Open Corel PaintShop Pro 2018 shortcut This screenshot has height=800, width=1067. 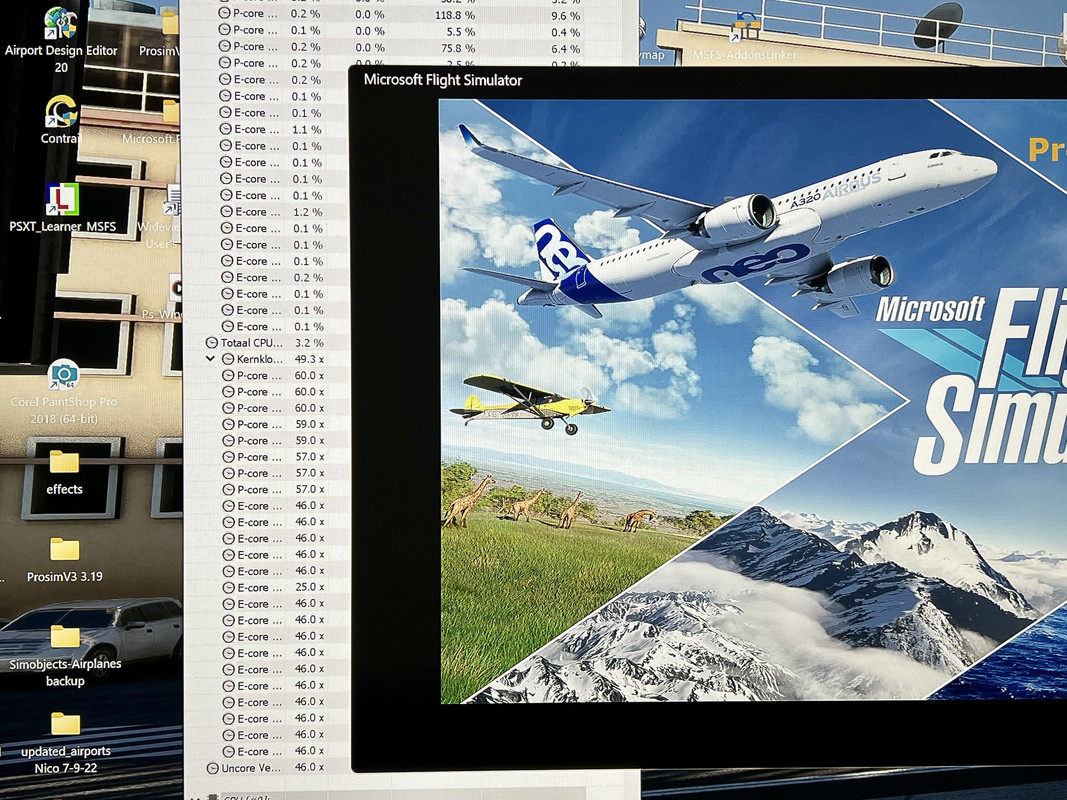point(63,392)
